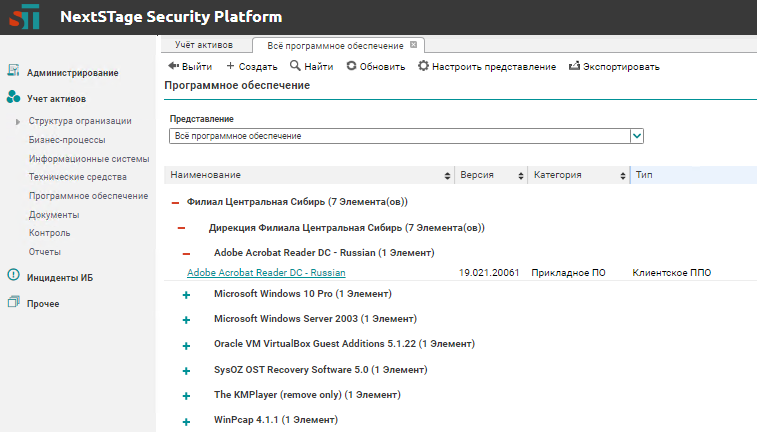Open the Представление dropdown arrow

[x=637, y=136]
